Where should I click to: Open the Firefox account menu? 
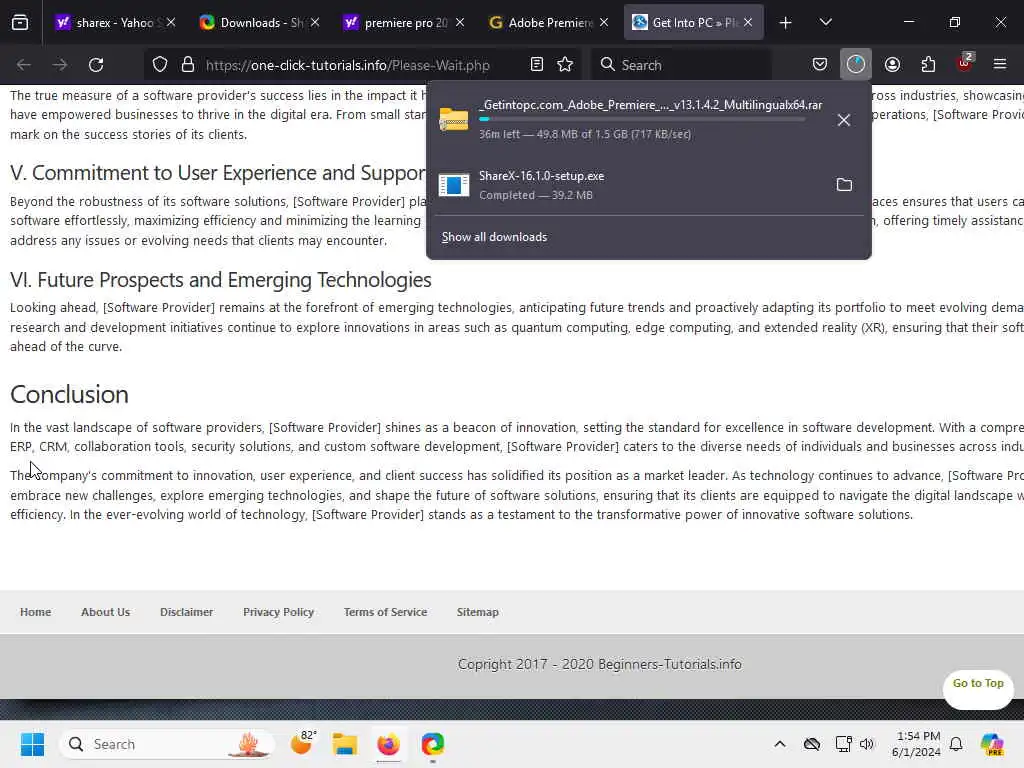pyautogui.click(x=892, y=65)
